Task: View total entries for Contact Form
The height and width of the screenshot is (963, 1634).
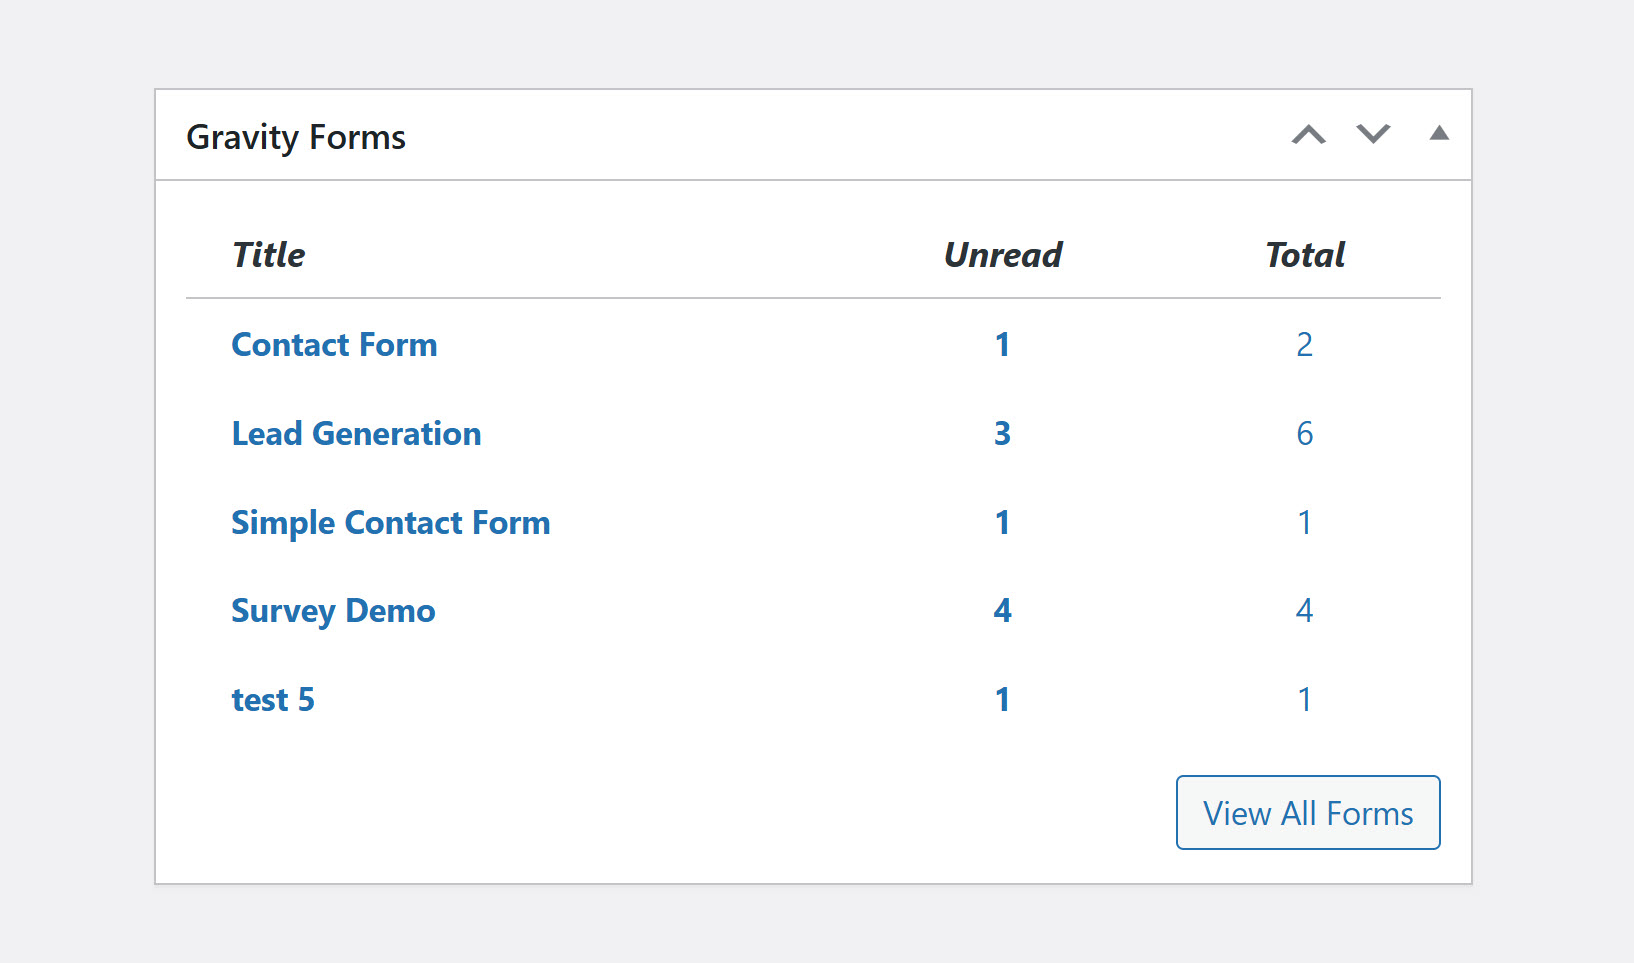Action: click(1304, 345)
